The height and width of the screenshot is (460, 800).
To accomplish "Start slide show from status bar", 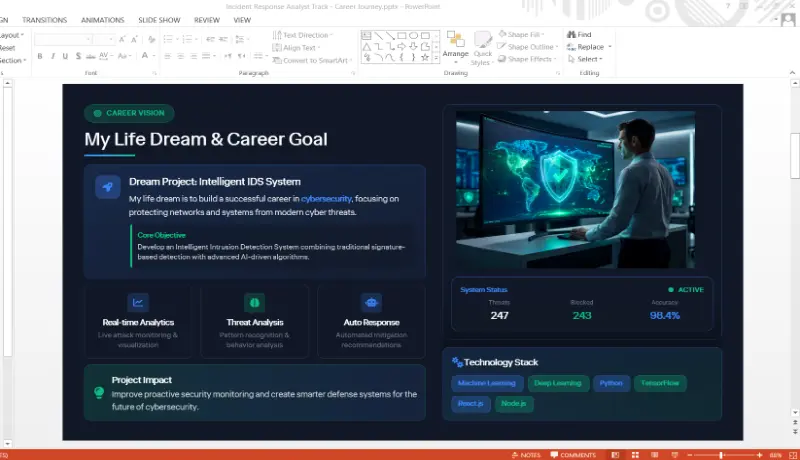I will [674, 455].
